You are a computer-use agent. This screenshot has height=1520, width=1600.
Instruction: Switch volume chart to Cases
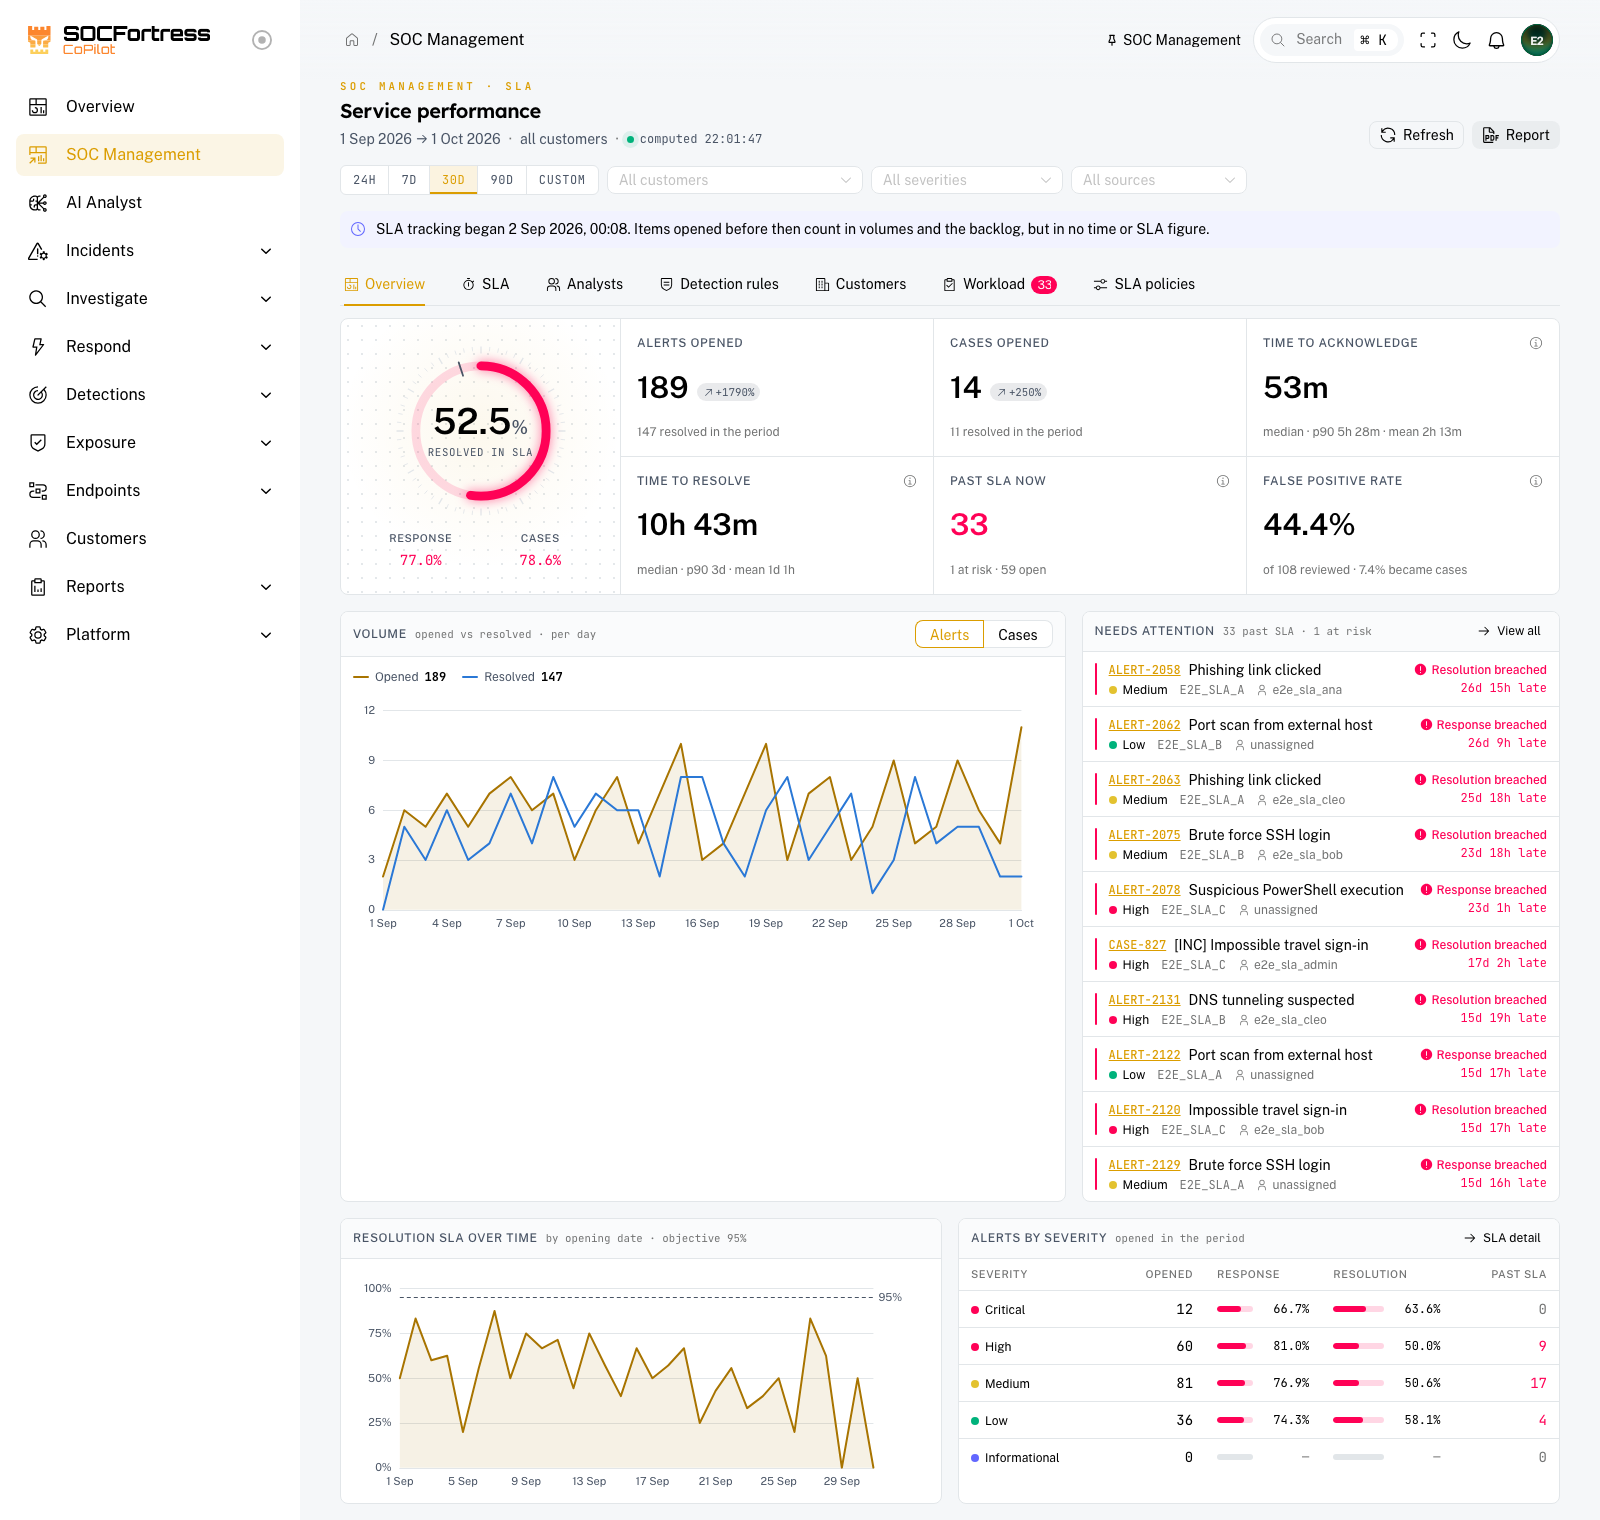tap(1018, 635)
